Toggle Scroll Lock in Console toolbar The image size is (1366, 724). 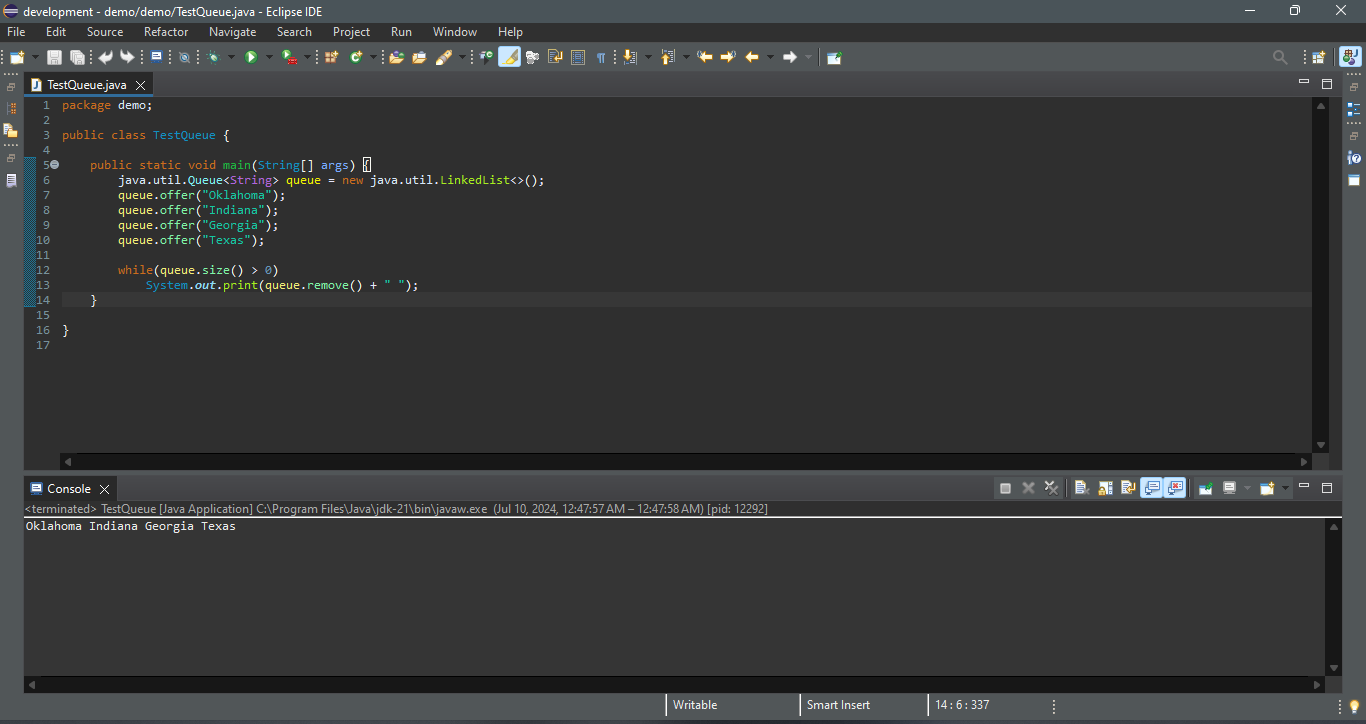1105,488
